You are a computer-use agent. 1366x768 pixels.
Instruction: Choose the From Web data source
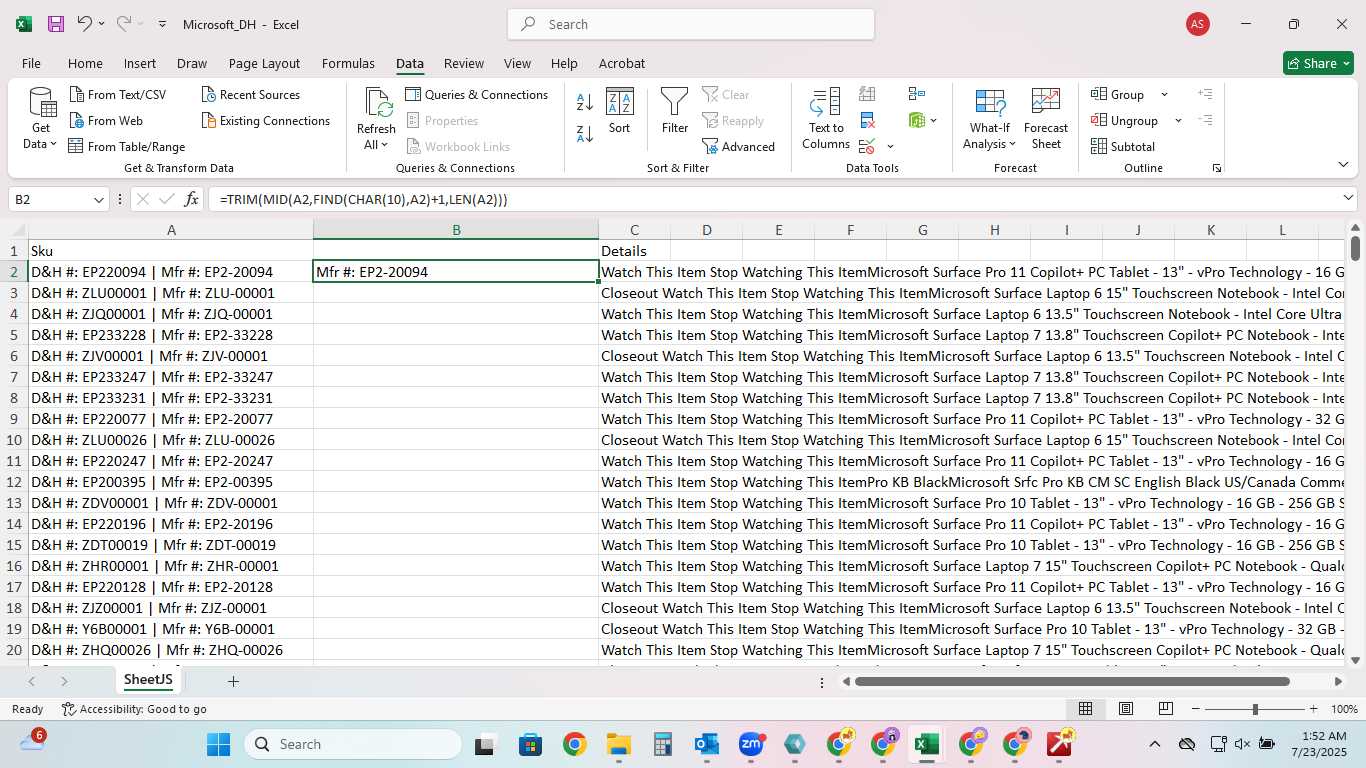coord(105,121)
